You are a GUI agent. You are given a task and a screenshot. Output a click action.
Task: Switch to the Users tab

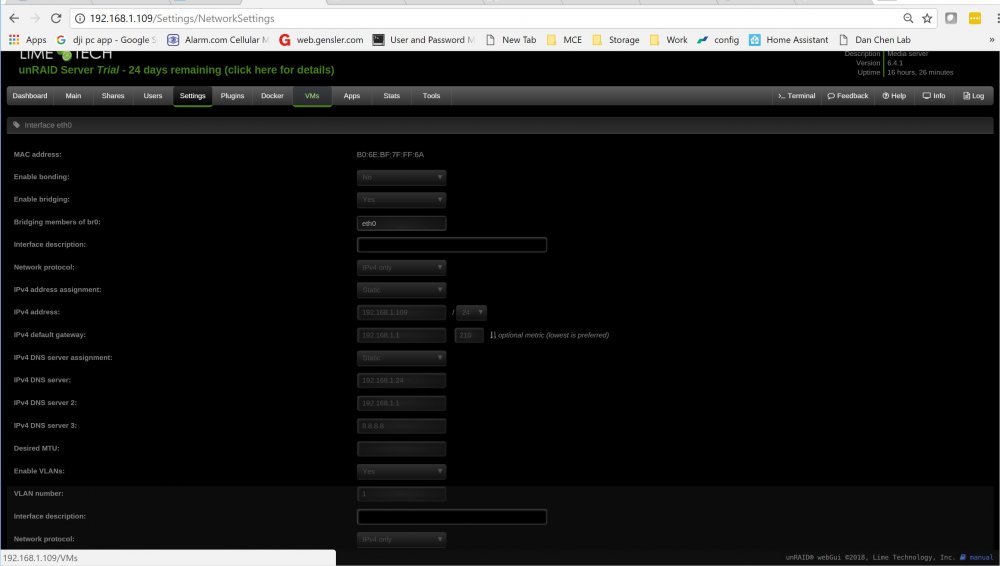[153, 96]
